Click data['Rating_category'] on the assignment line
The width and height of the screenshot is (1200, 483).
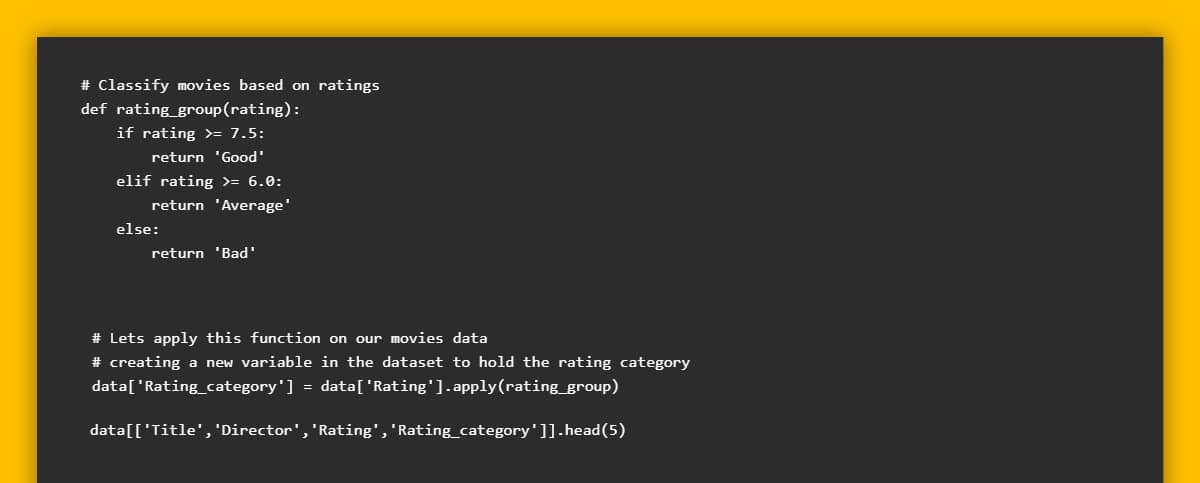192,386
